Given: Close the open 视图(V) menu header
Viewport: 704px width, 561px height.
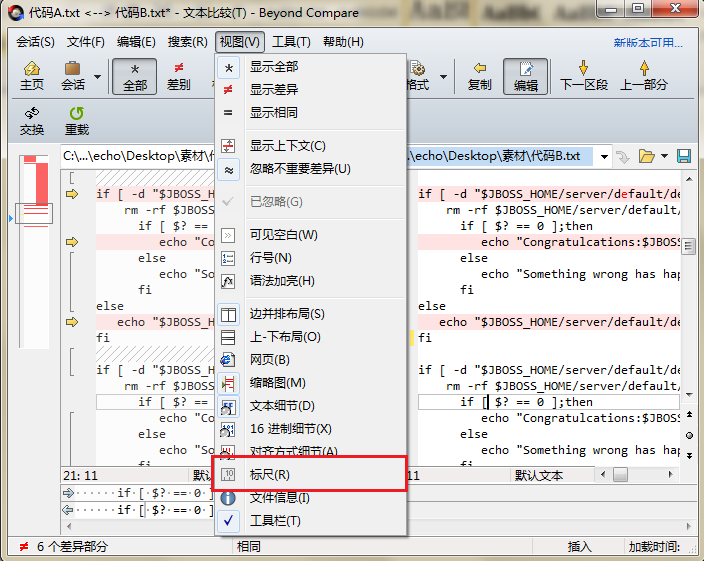Looking at the screenshot, I should point(240,42).
